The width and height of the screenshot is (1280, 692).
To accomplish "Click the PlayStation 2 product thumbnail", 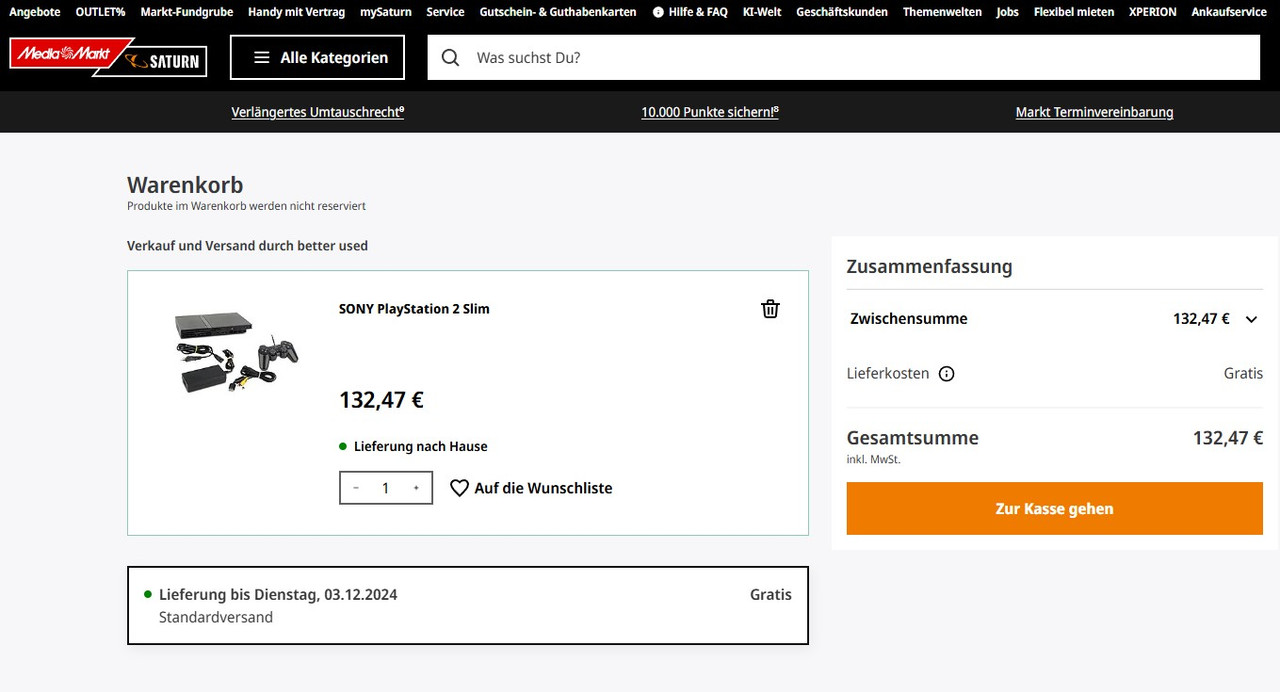I will [x=236, y=352].
